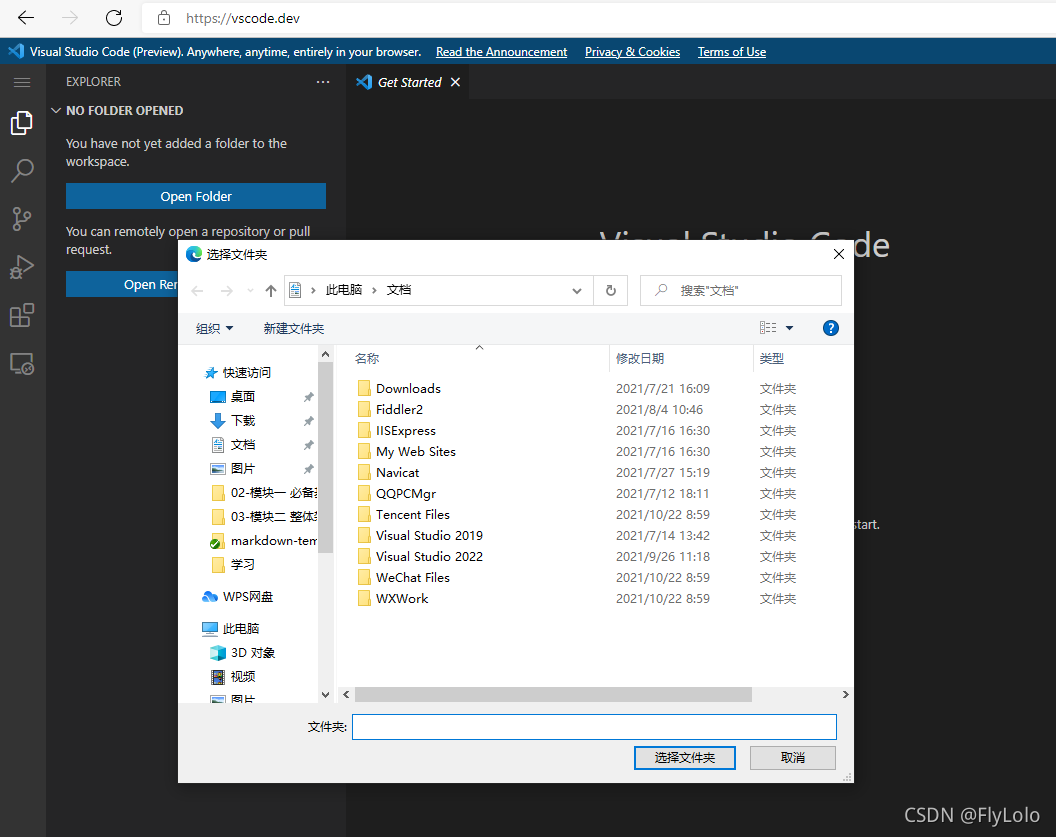Click navigation pane scroll down arrow
Viewport: 1056px width, 837px height.
pyautogui.click(x=325, y=694)
